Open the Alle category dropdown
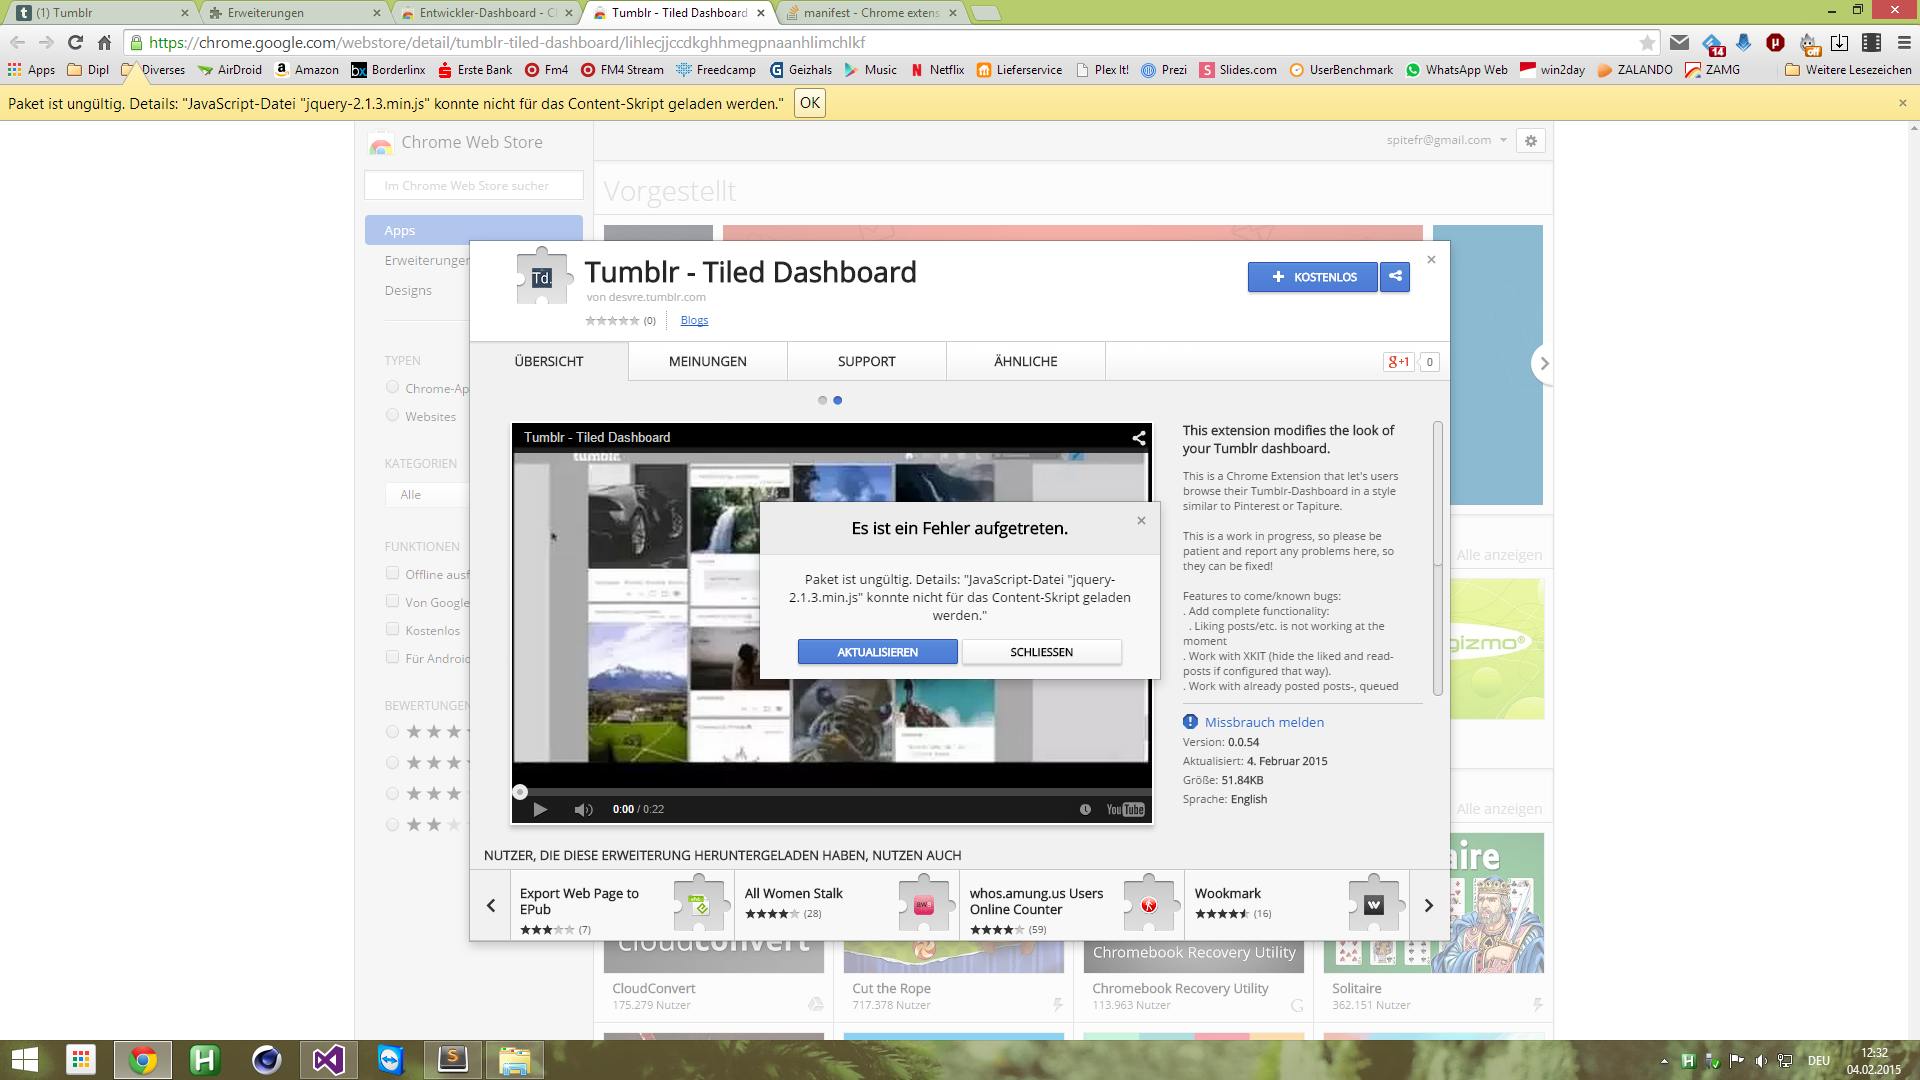 428,495
